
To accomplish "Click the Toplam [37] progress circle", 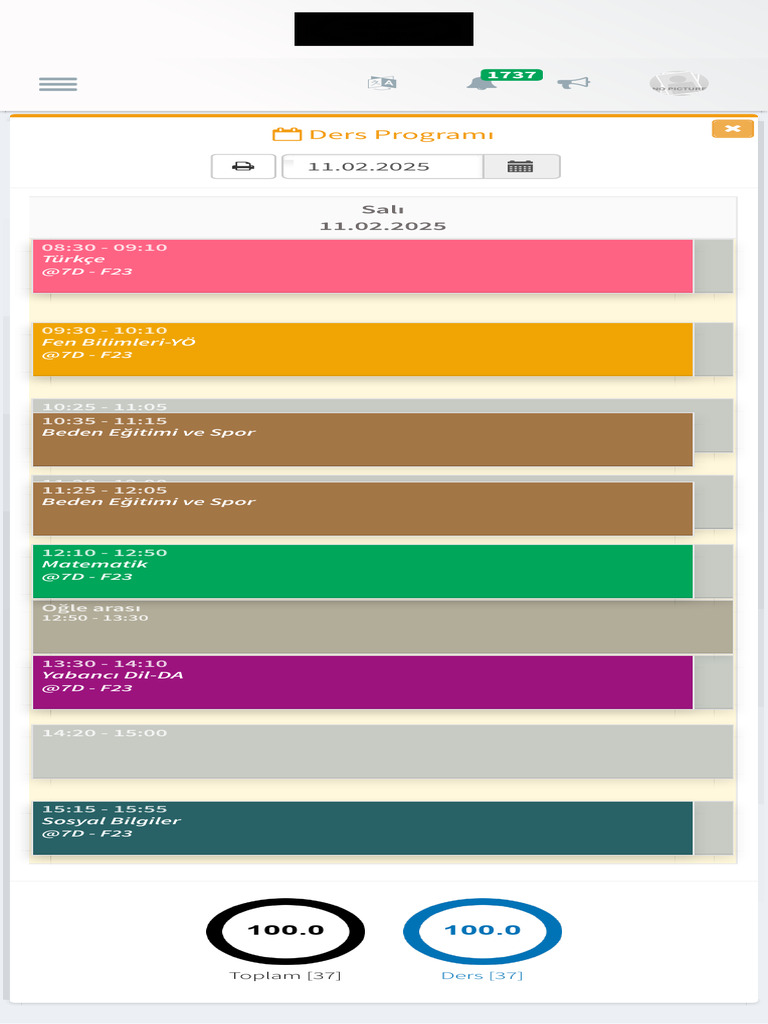I will (286, 931).
